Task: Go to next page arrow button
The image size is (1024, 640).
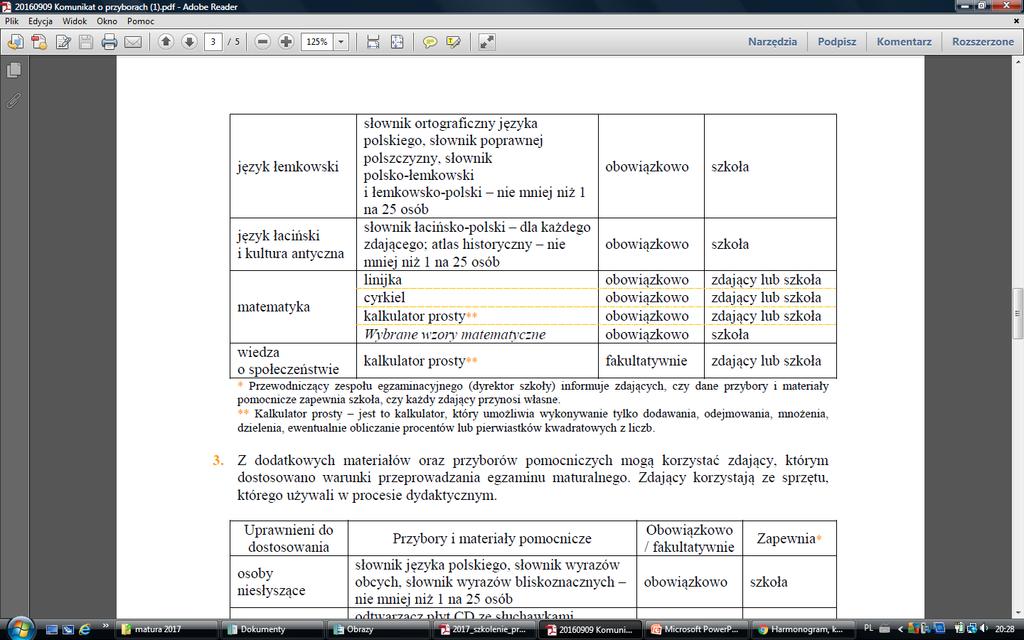Action: (189, 42)
